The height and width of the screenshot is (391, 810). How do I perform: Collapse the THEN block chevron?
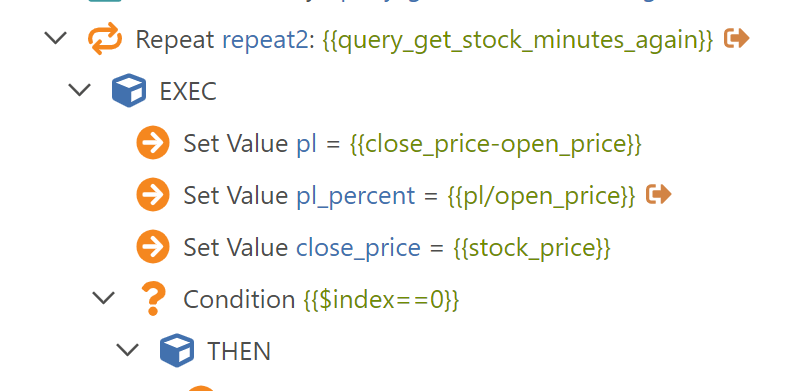pyautogui.click(x=128, y=350)
